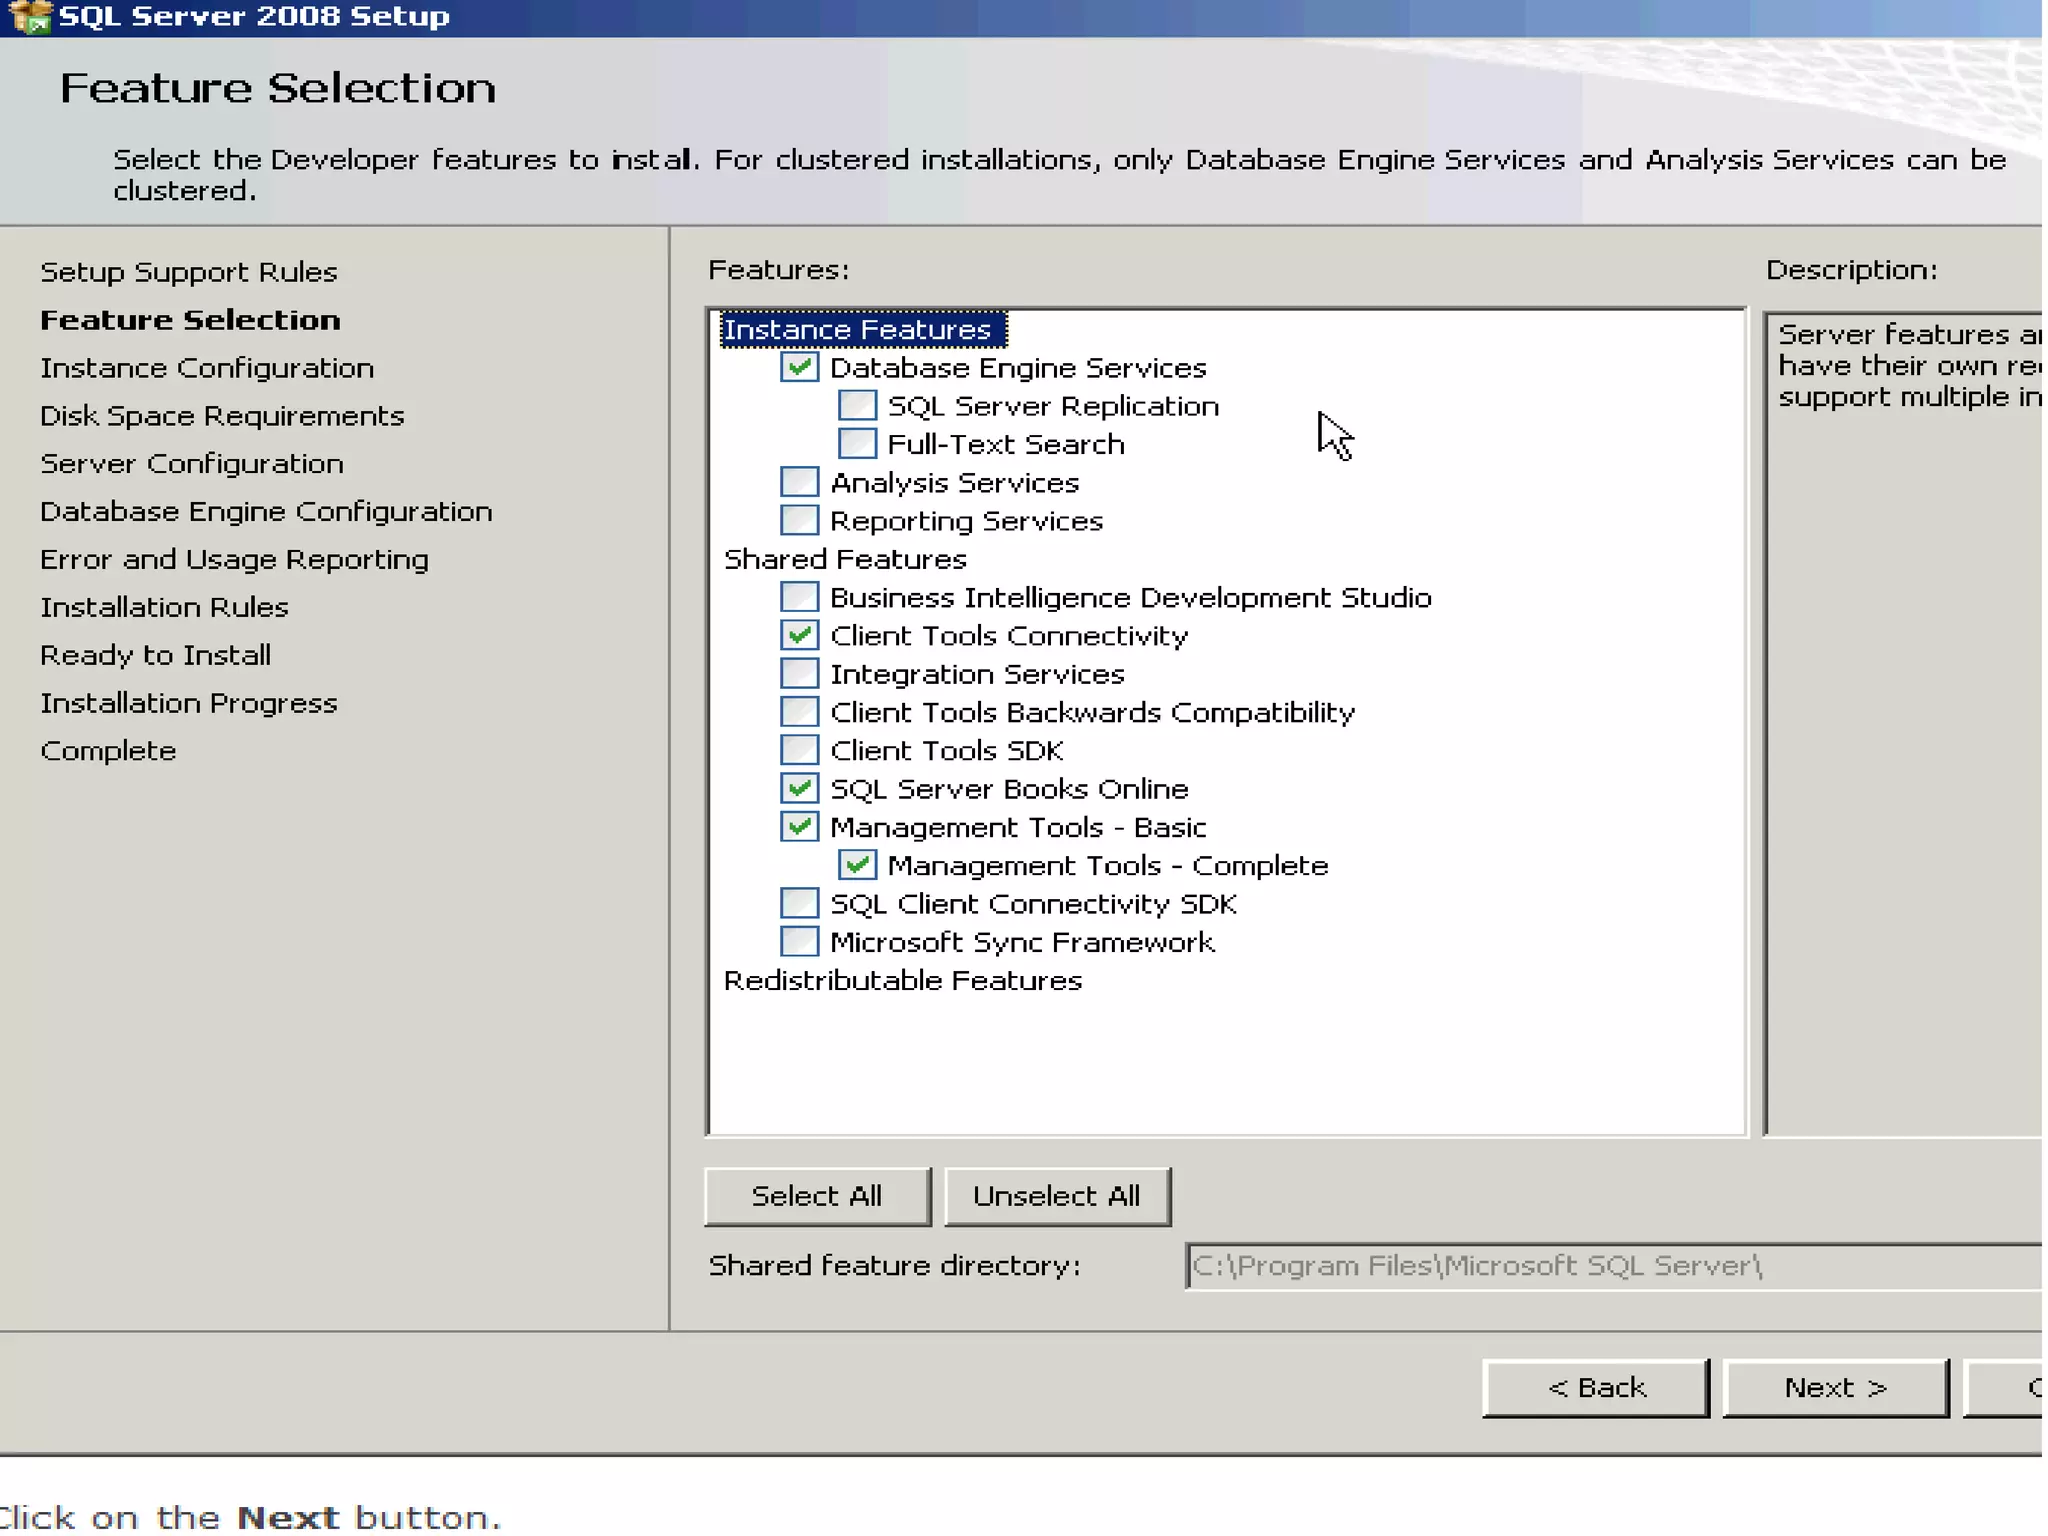Check the Full-Text Search option

click(857, 444)
